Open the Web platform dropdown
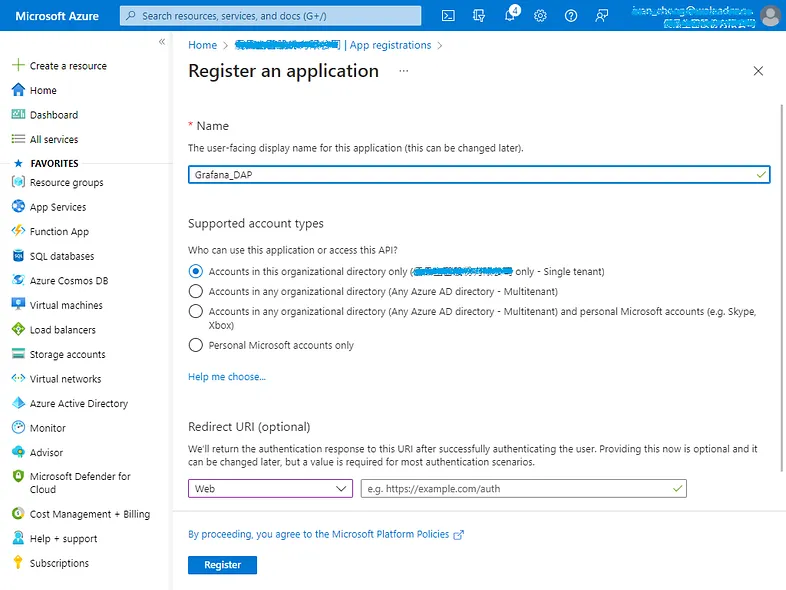The width and height of the screenshot is (786, 590). click(x=271, y=488)
